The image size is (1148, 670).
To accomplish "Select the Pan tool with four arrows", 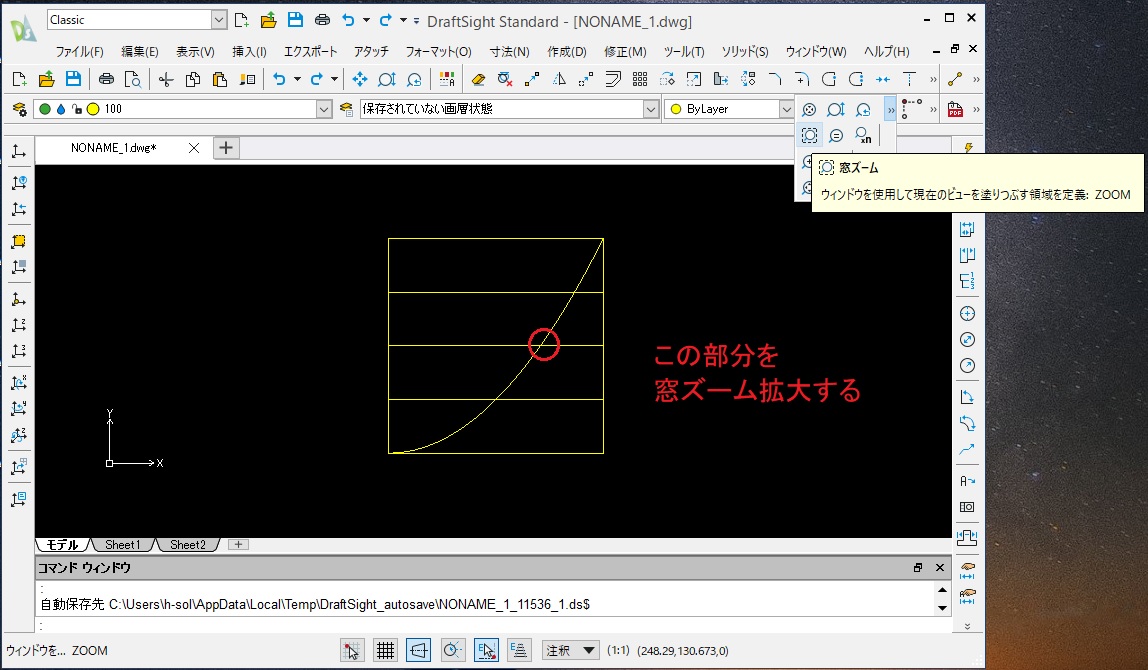I will (x=359, y=79).
